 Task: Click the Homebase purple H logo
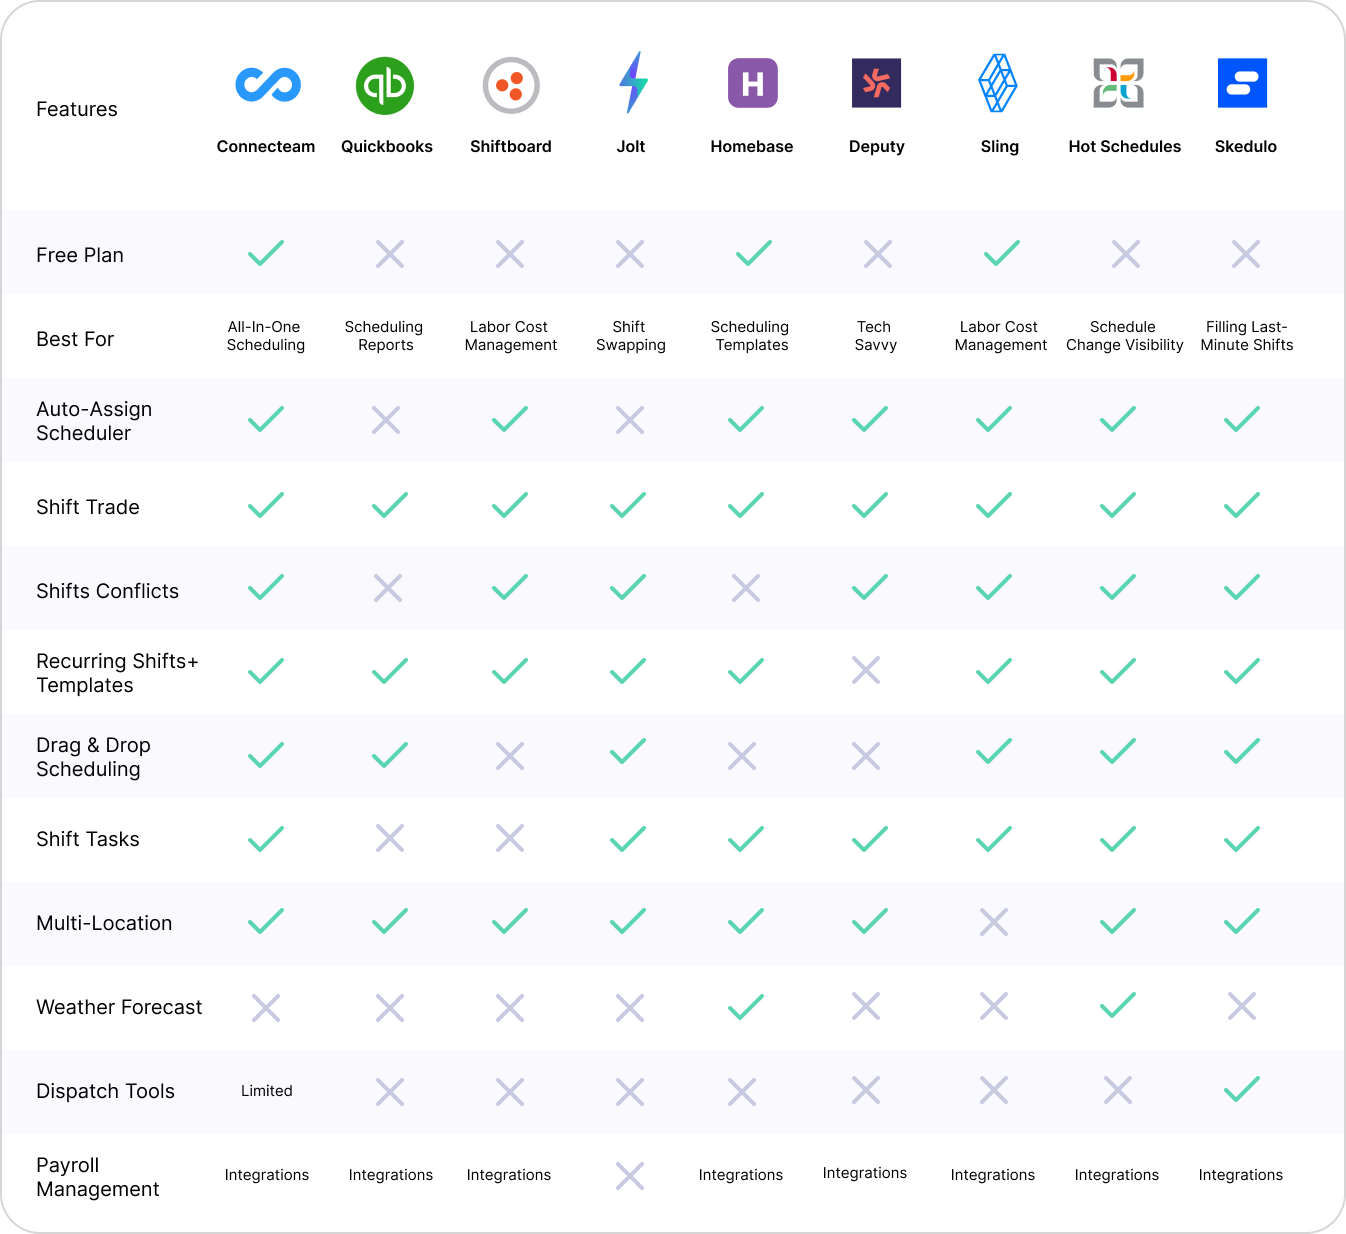click(752, 85)
